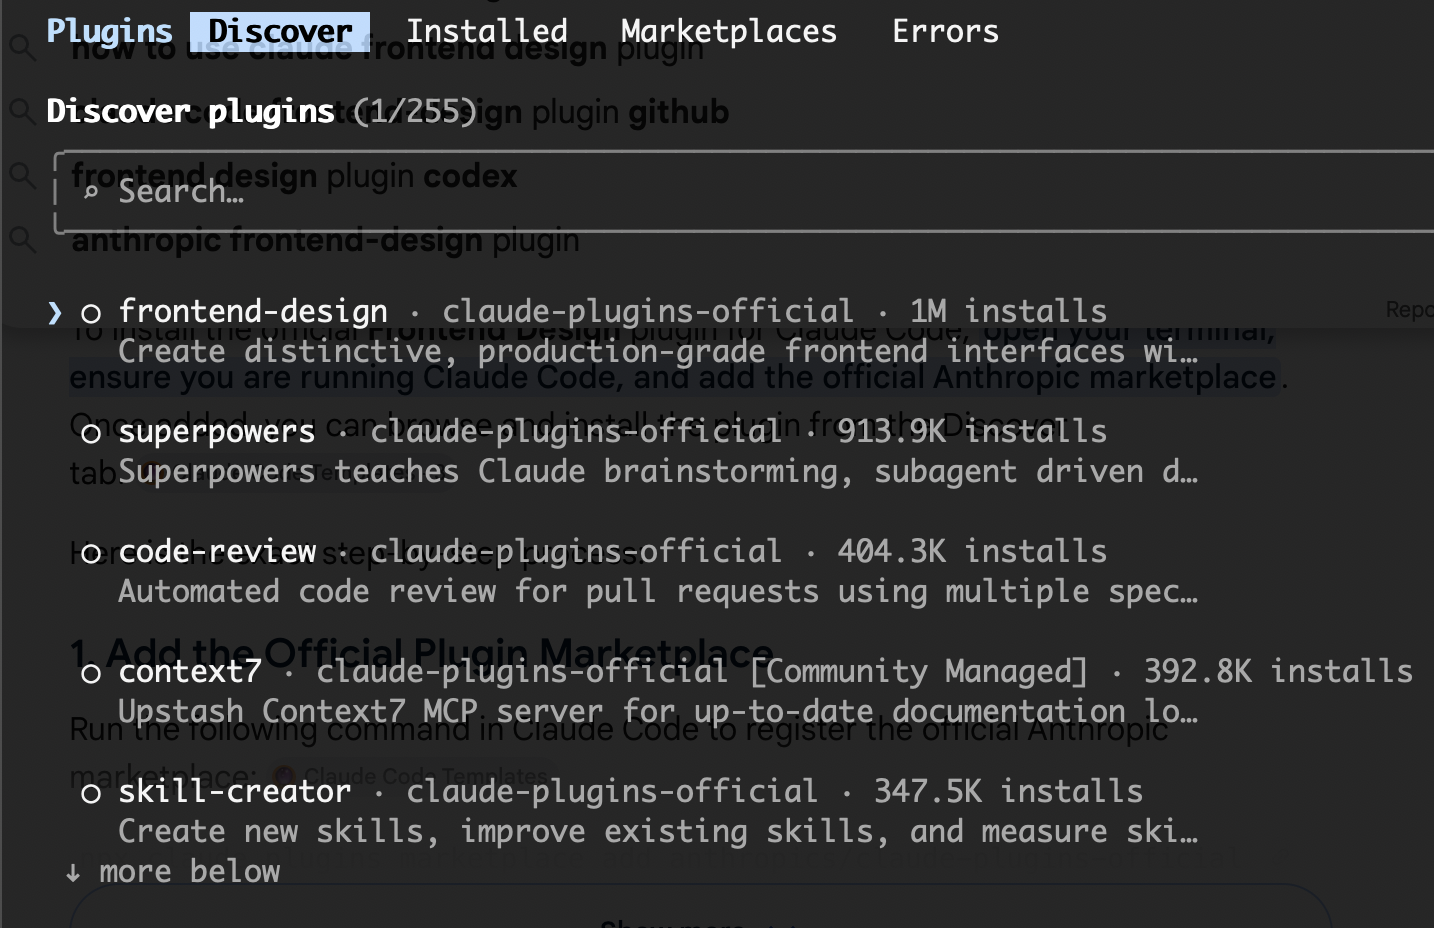This screenshot has height=928, width=1434.
Task: Select the superpowers plugin name
Action: pos(217,431)
